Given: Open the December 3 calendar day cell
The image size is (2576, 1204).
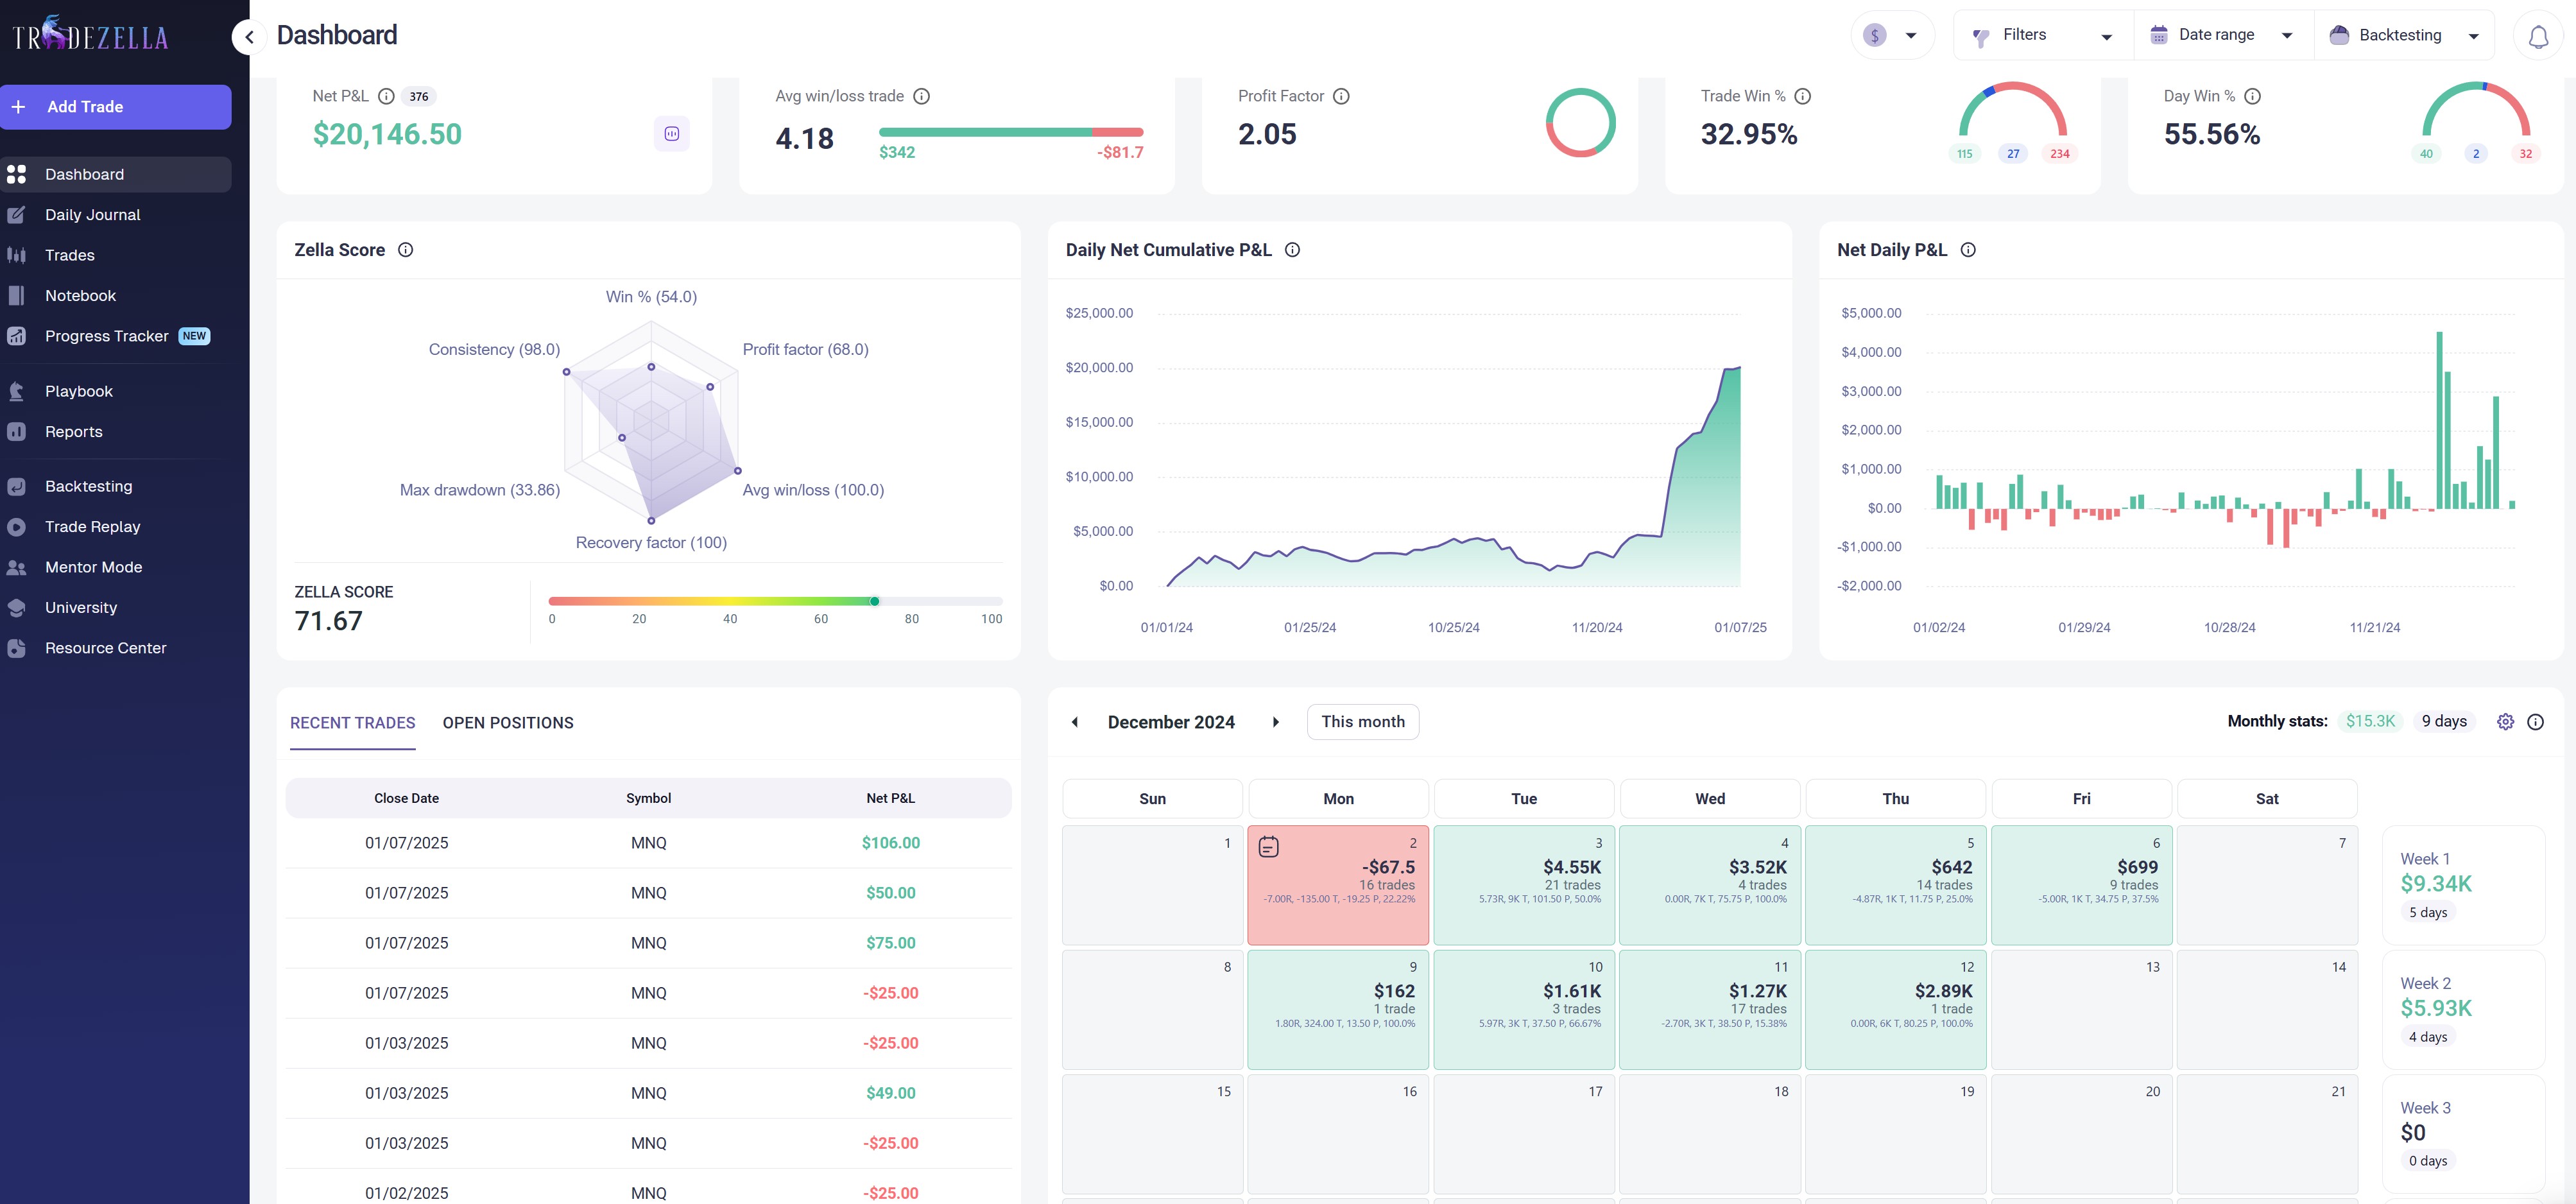Looking at the screenshot, I should [1523, 885].
